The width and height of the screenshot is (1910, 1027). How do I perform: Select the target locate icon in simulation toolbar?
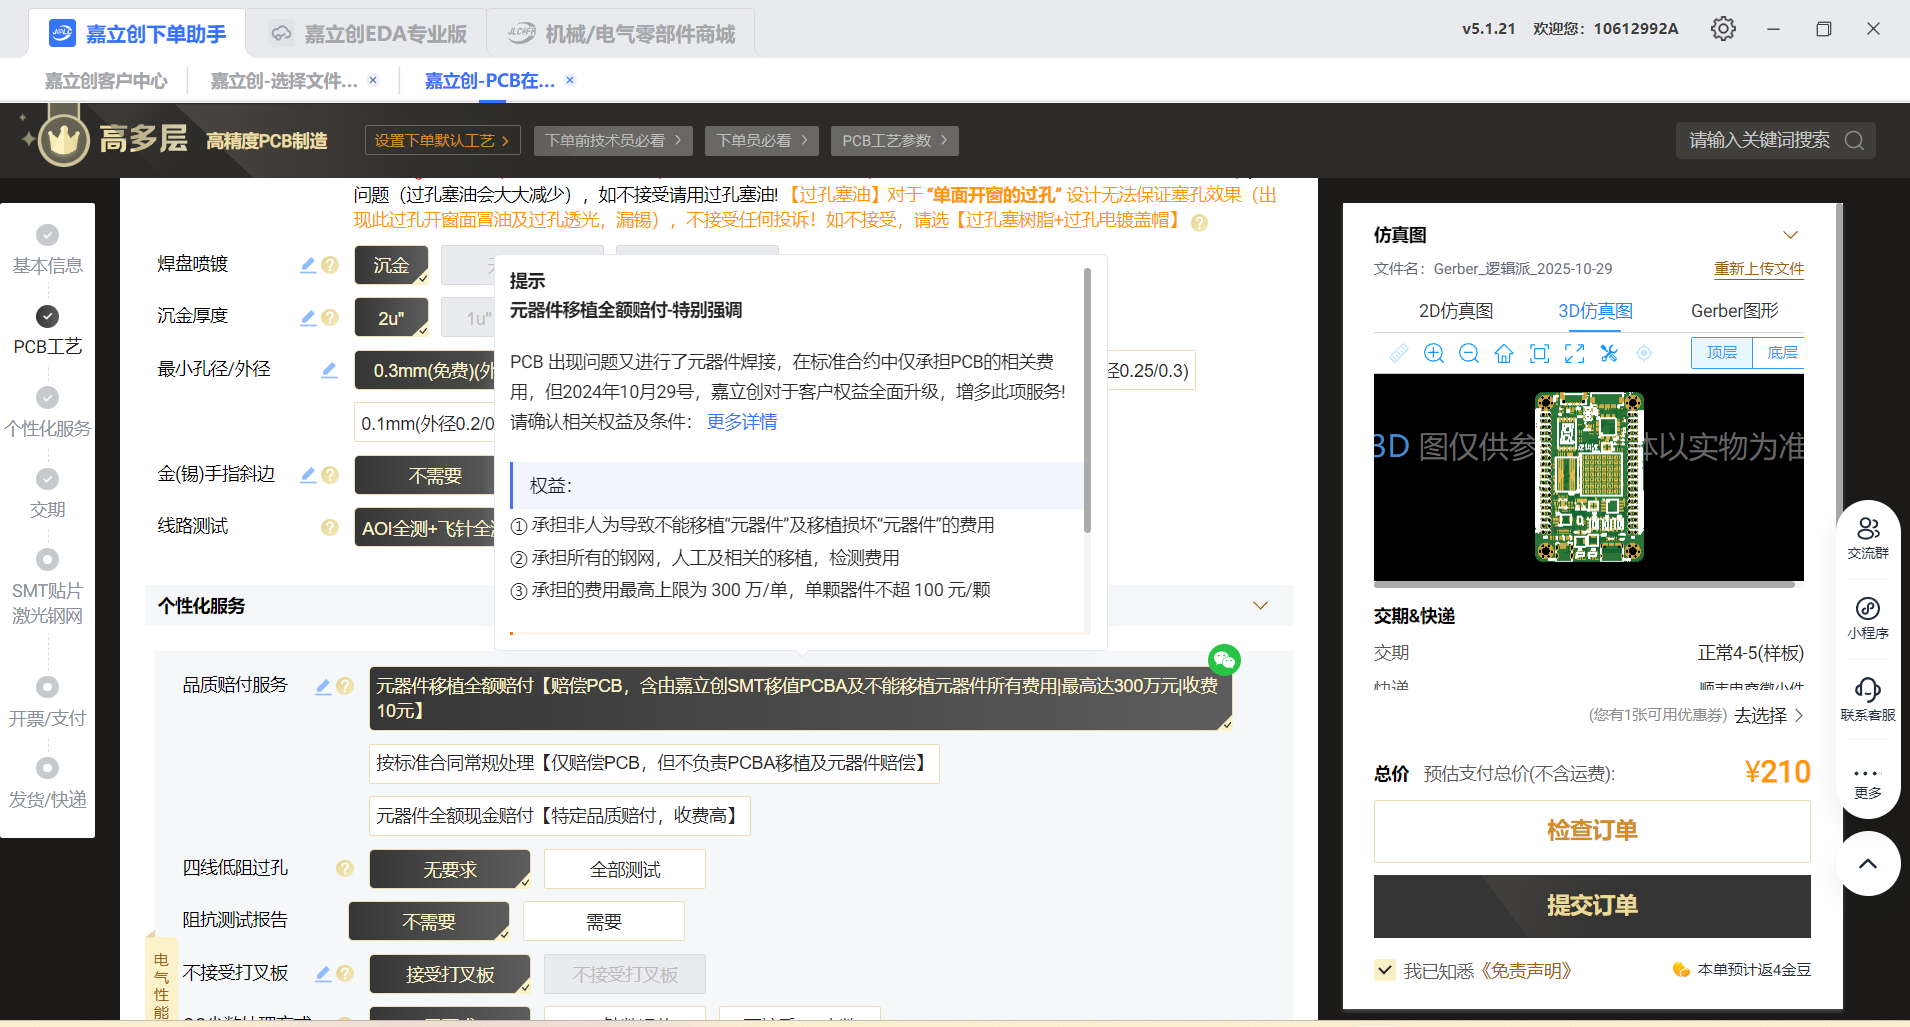point(1644,353)
